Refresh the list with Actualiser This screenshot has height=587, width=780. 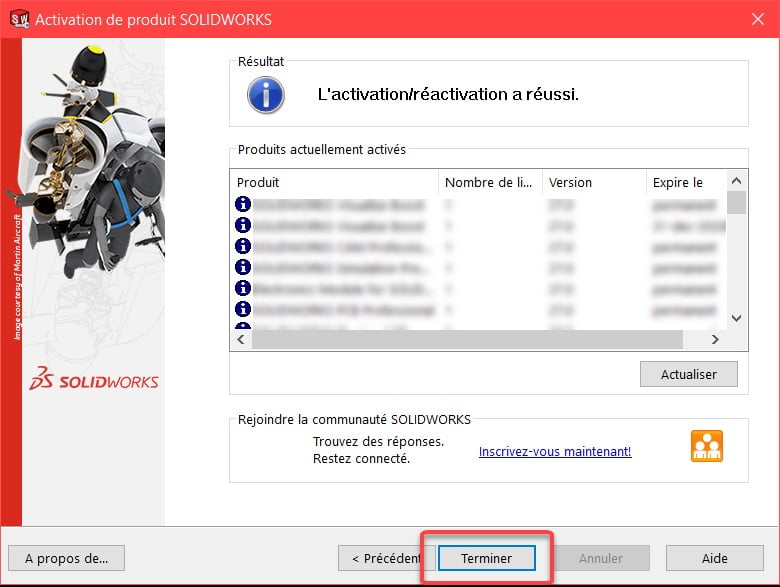[688, 374]
